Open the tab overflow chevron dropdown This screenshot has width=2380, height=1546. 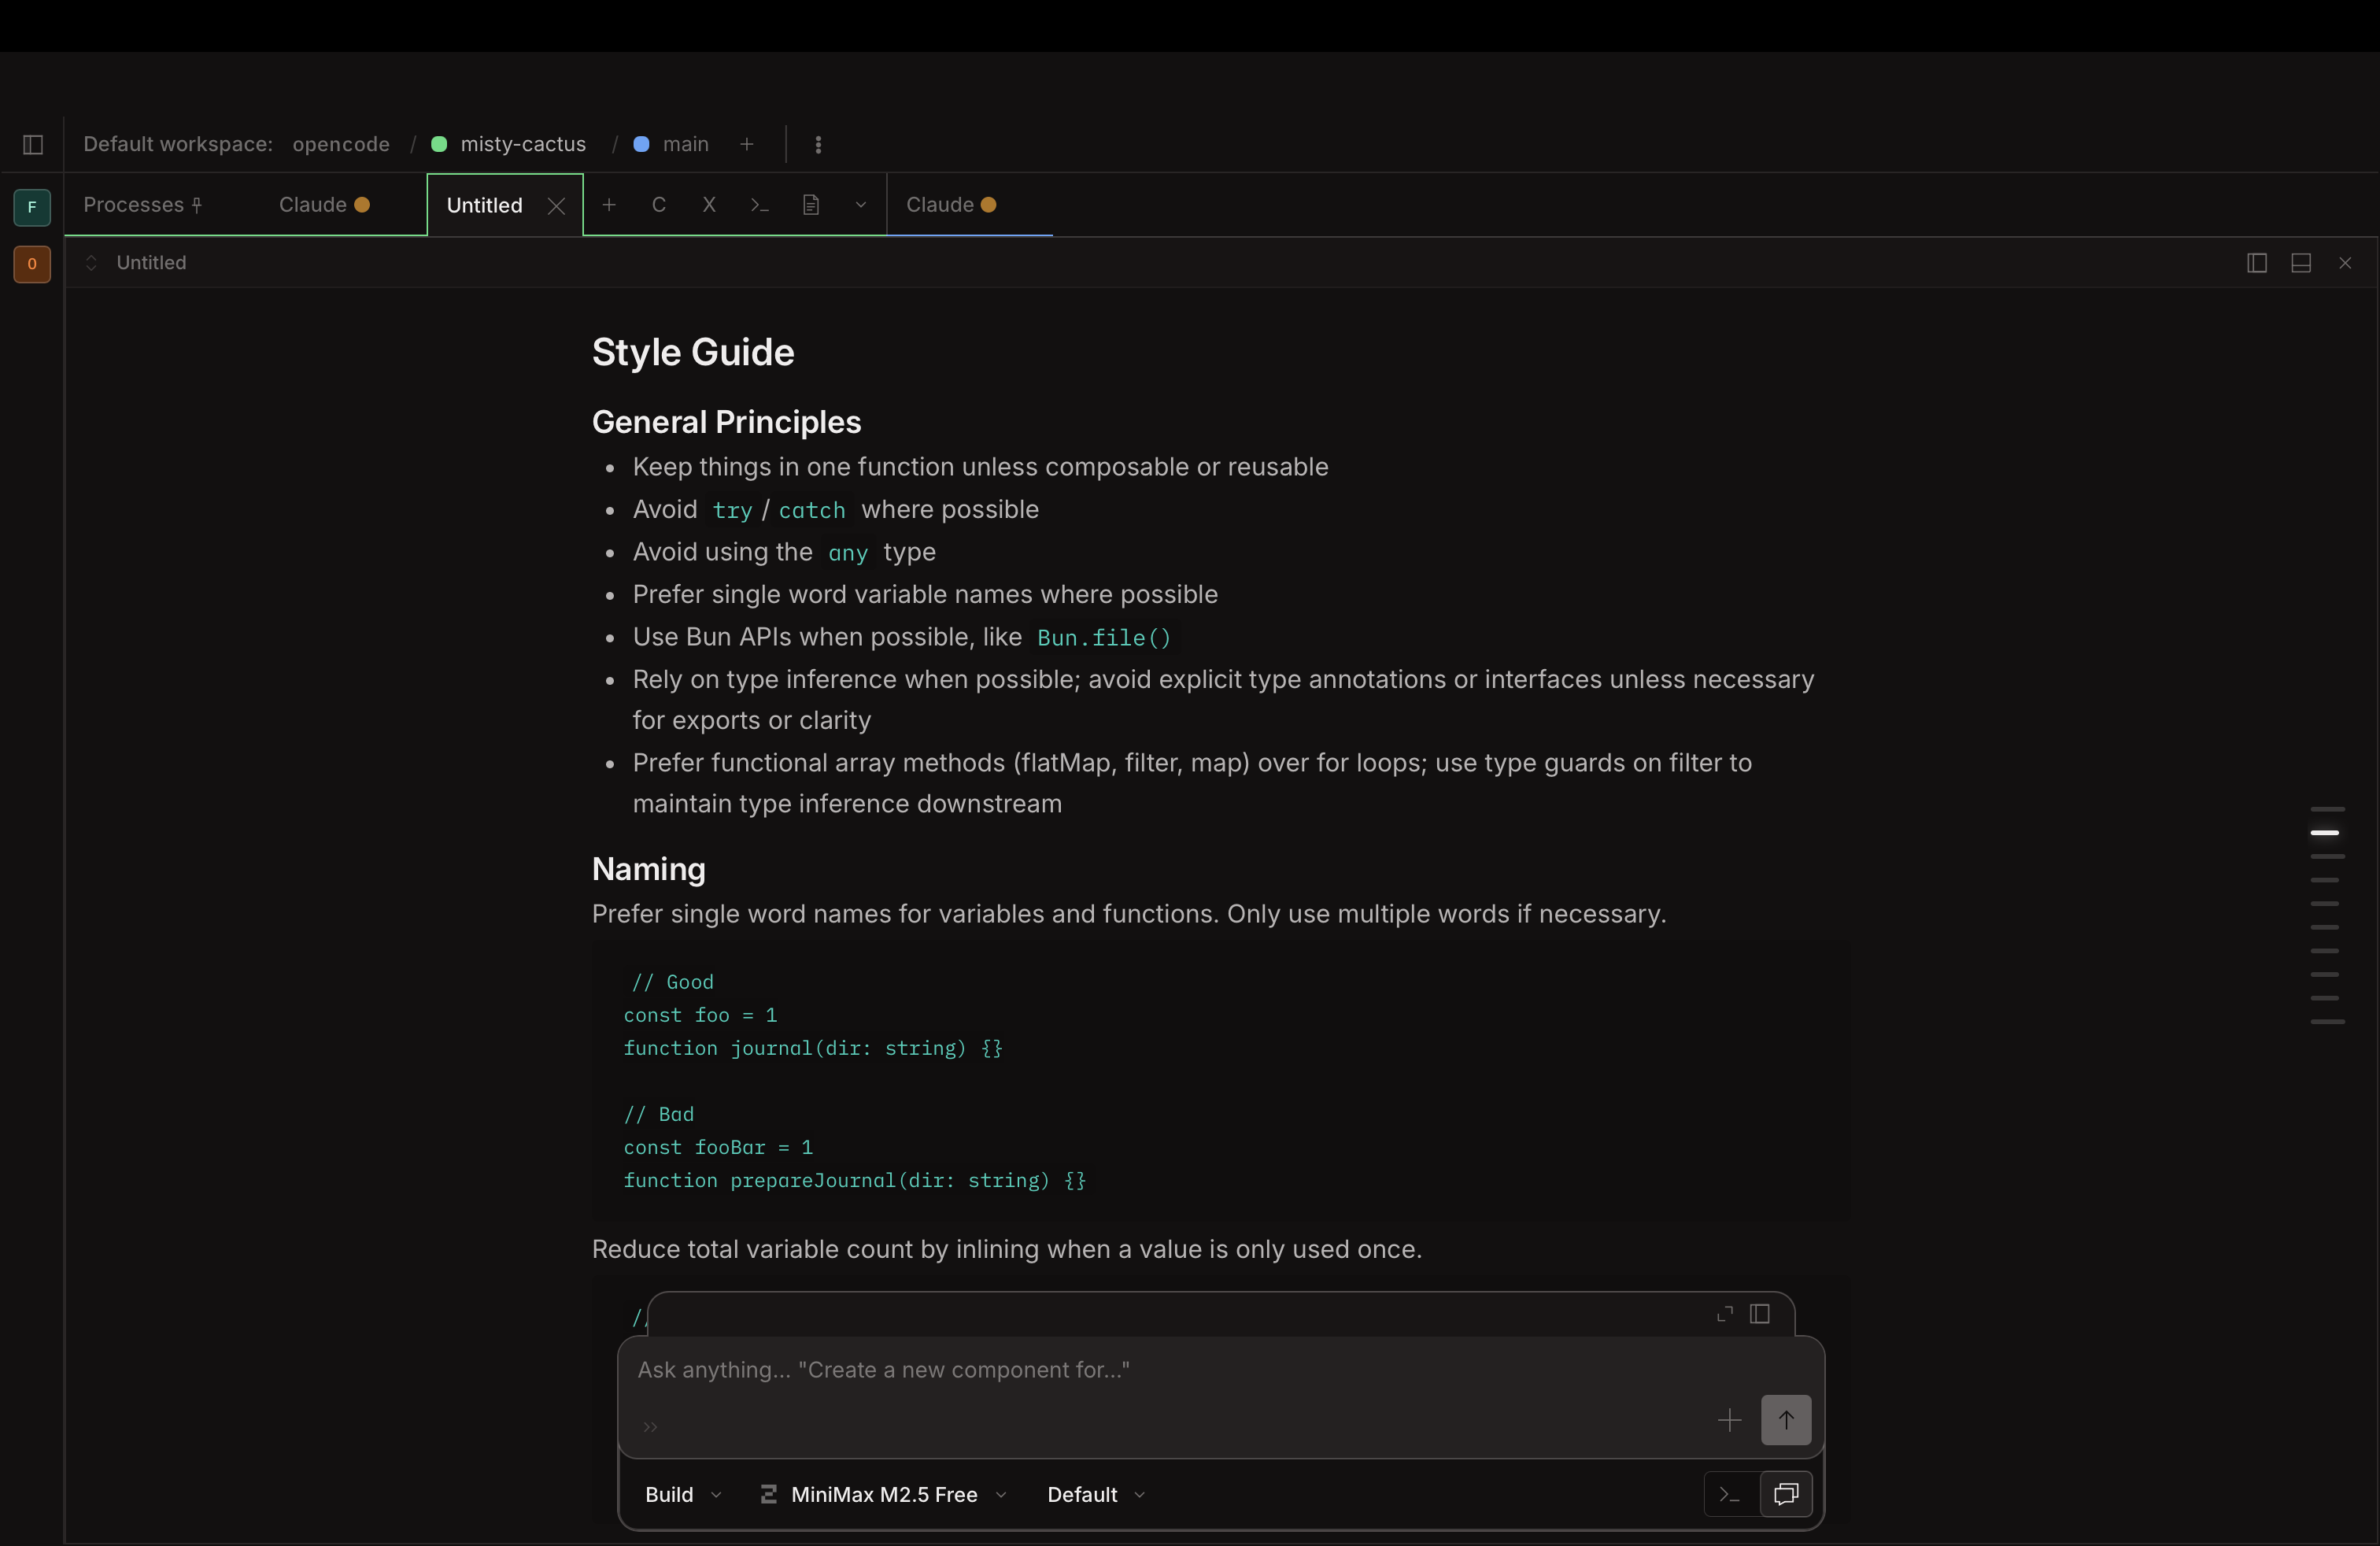(861, 206)
